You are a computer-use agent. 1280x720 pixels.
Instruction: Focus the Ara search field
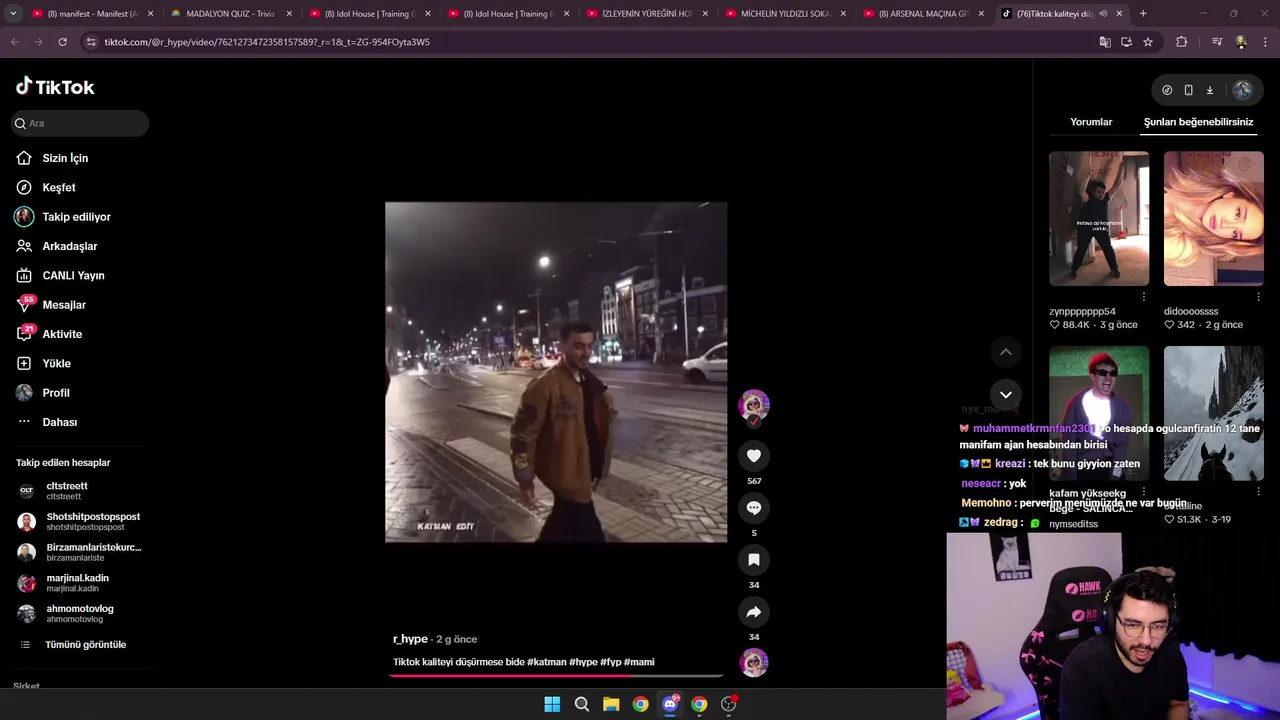80,123
